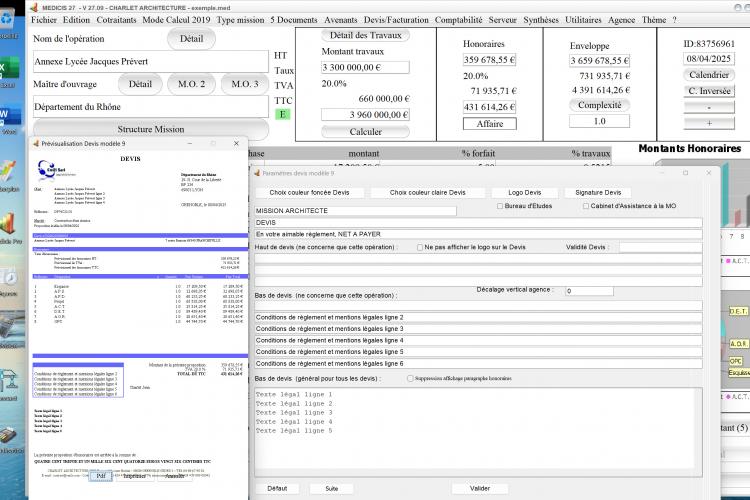Click the date field 08/04/2025
750x500 pixels.
709,59
